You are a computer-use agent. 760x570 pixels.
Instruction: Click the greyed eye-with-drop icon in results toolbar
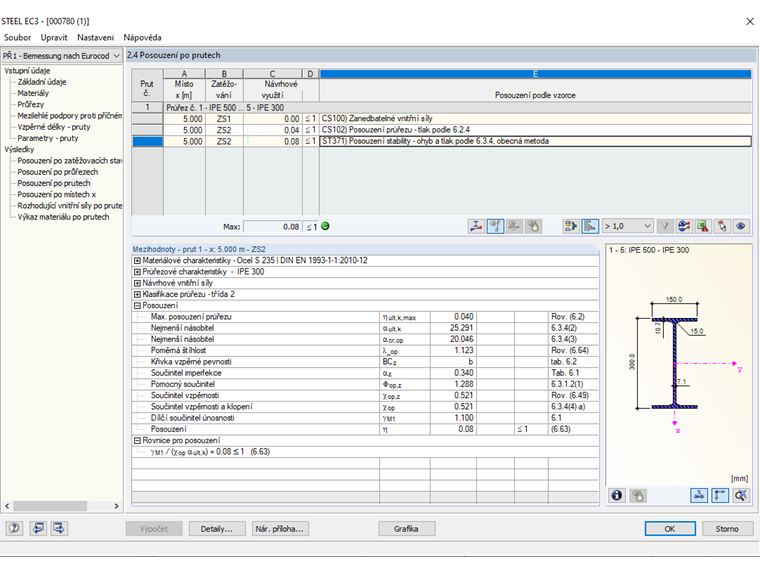pos(533,226)
